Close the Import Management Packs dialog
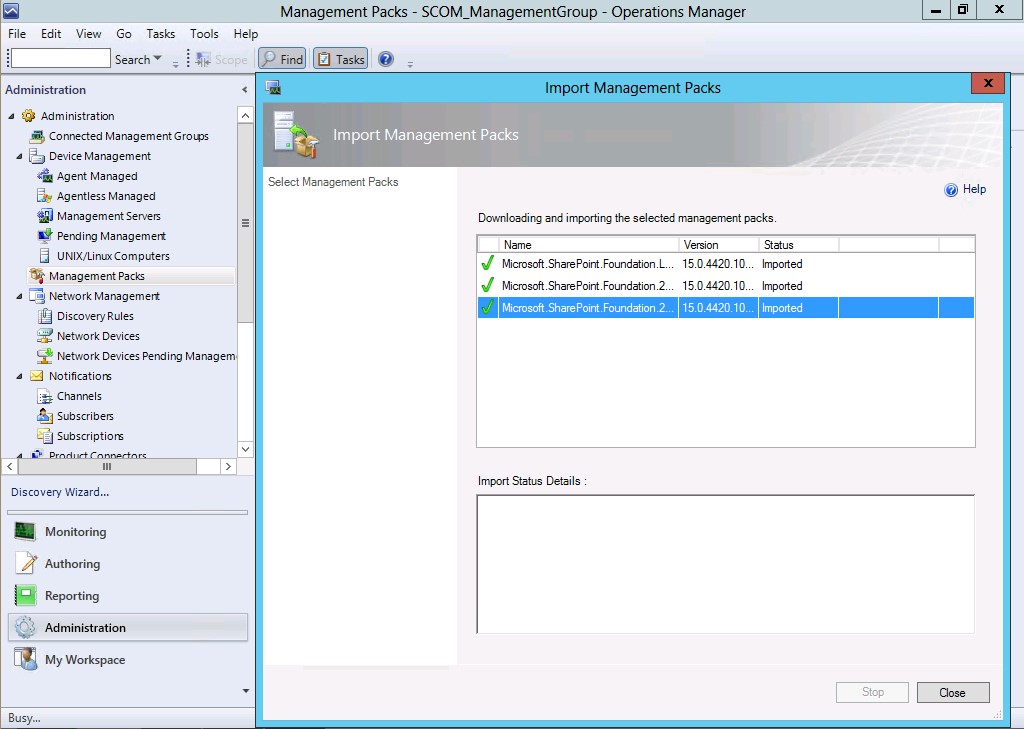The image size is (1024, 729). coord(987,83)
